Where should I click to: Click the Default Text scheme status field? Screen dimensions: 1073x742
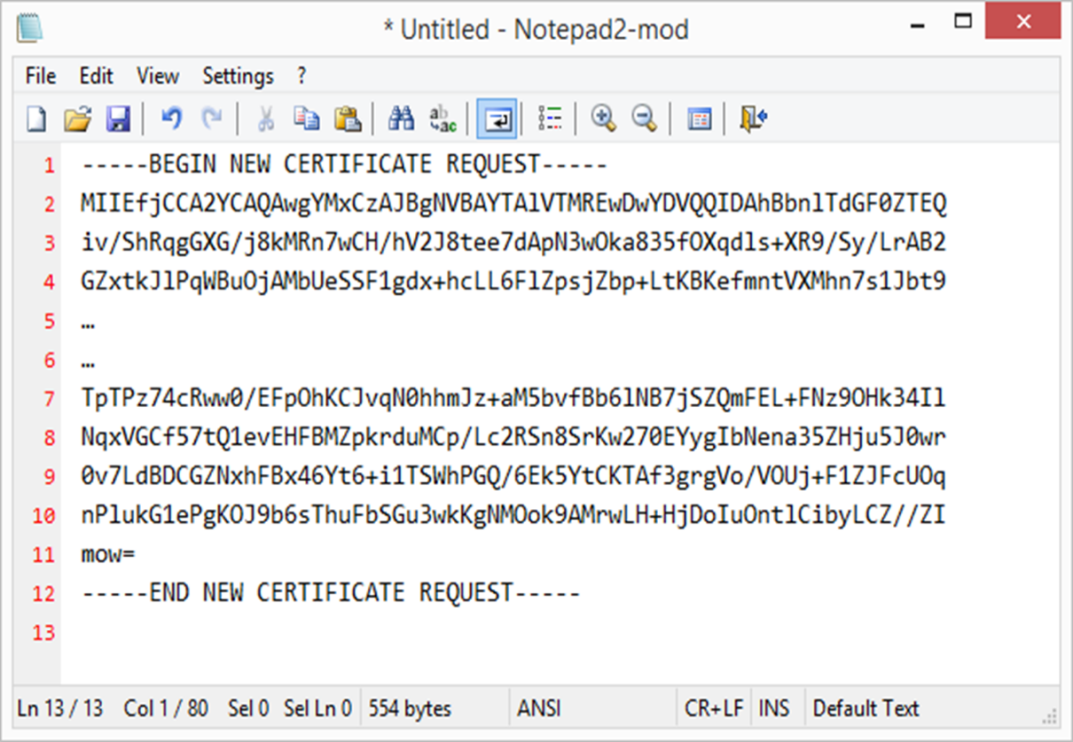tap(866, 708)
